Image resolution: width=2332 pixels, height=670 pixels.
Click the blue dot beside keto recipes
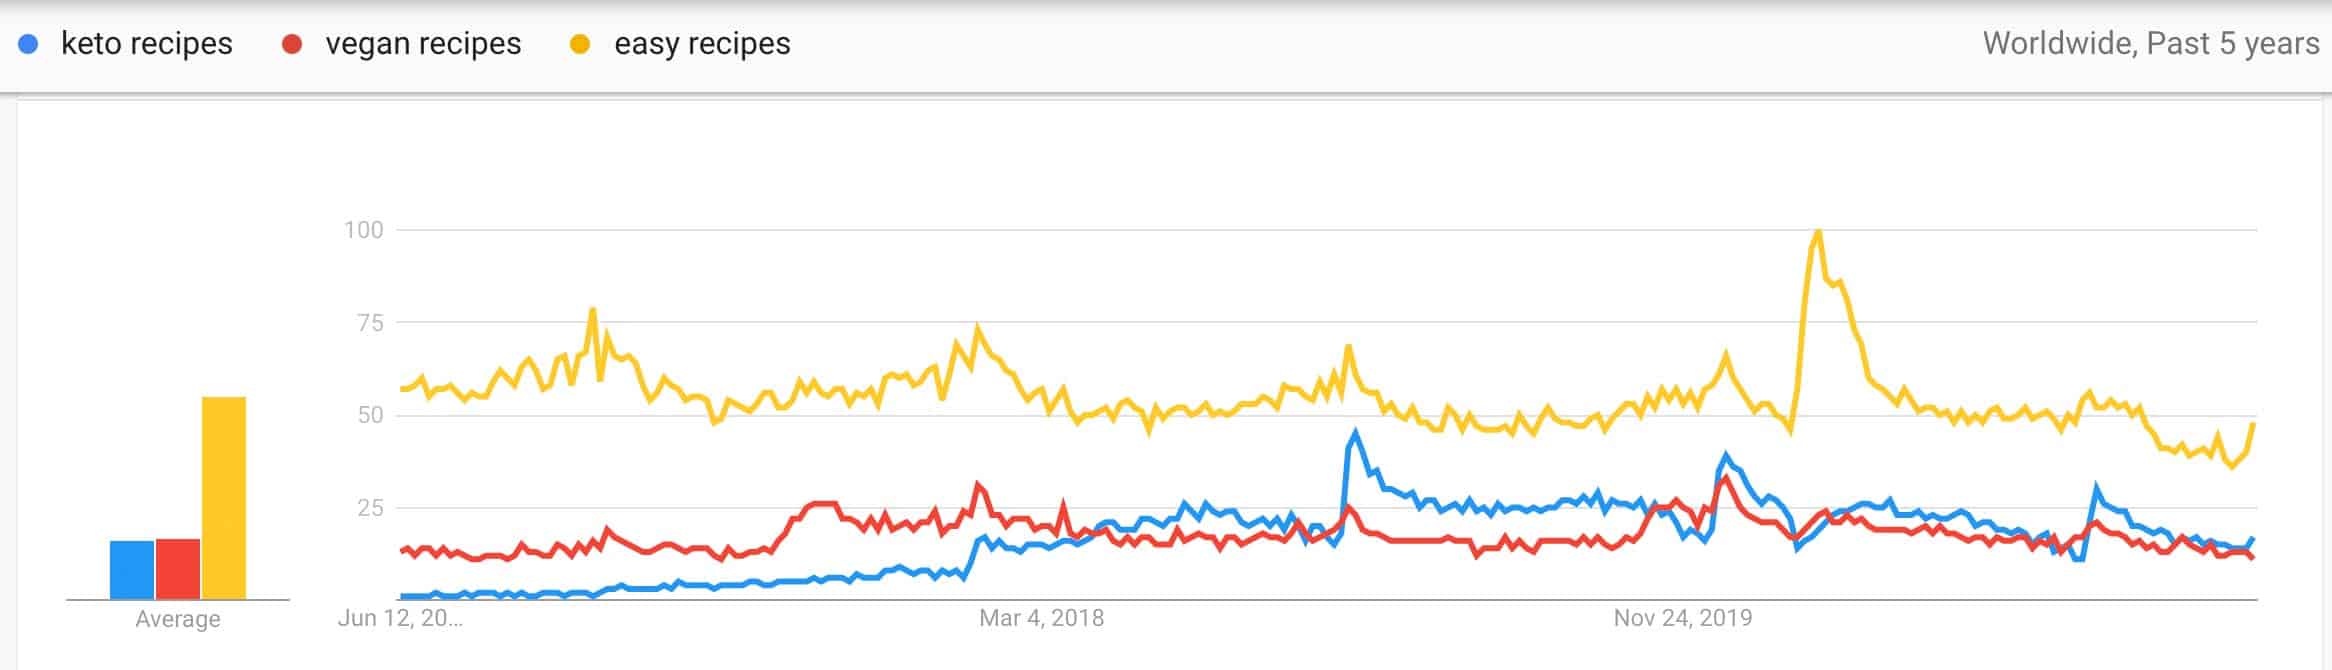(29, 45)
